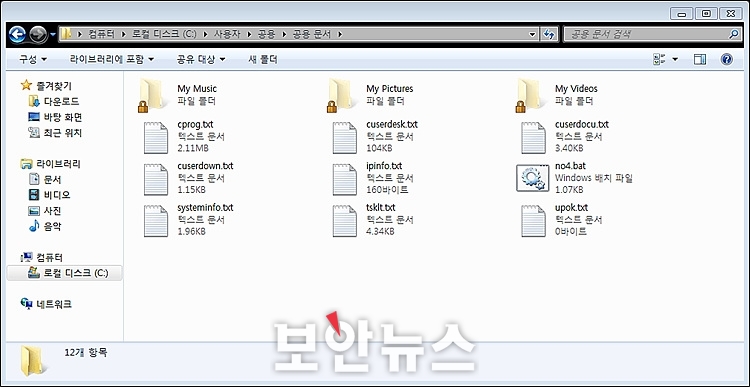Click 컴퓨터 in the address breadcrumb
The image size is (750, 387).
(x=101, y=34)
